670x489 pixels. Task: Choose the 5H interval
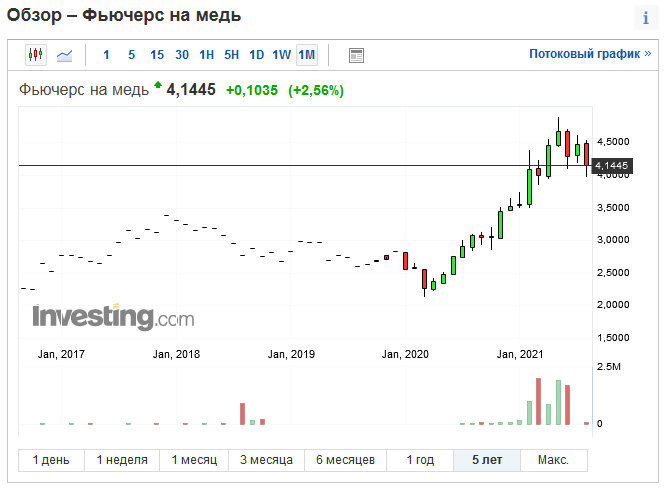click(232, 55)
